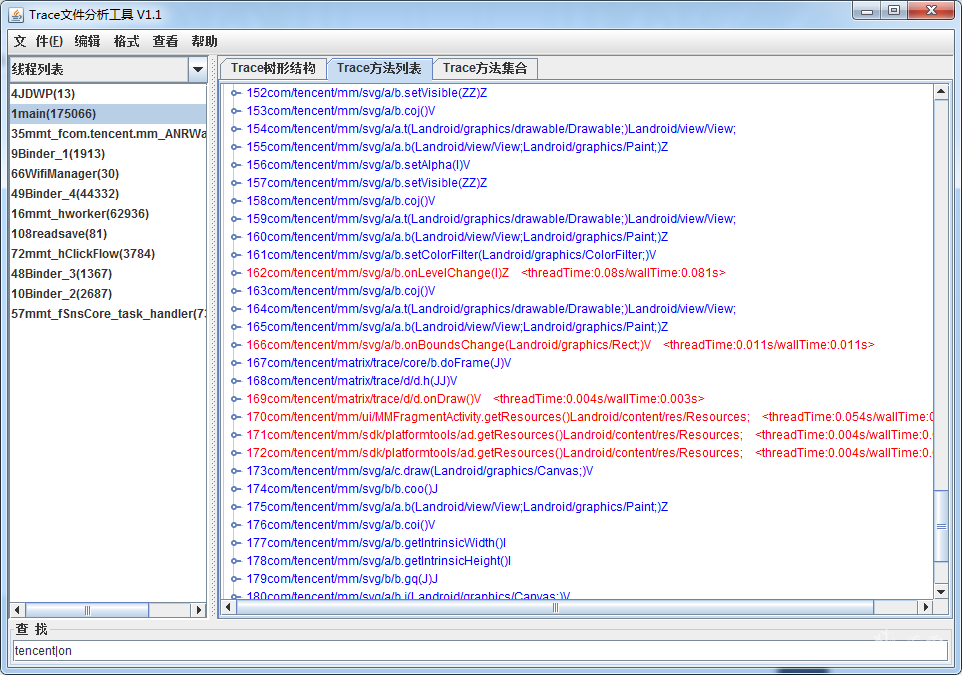
Task: Select thread 1main(175066)
Action: [108, 114]
